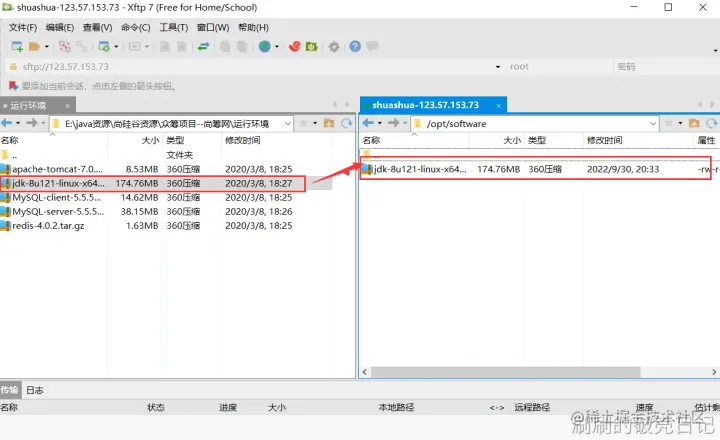Open the 窗口(W) menu
The width and height of the screenshot is (720, 440).
[x=213, y=28]
